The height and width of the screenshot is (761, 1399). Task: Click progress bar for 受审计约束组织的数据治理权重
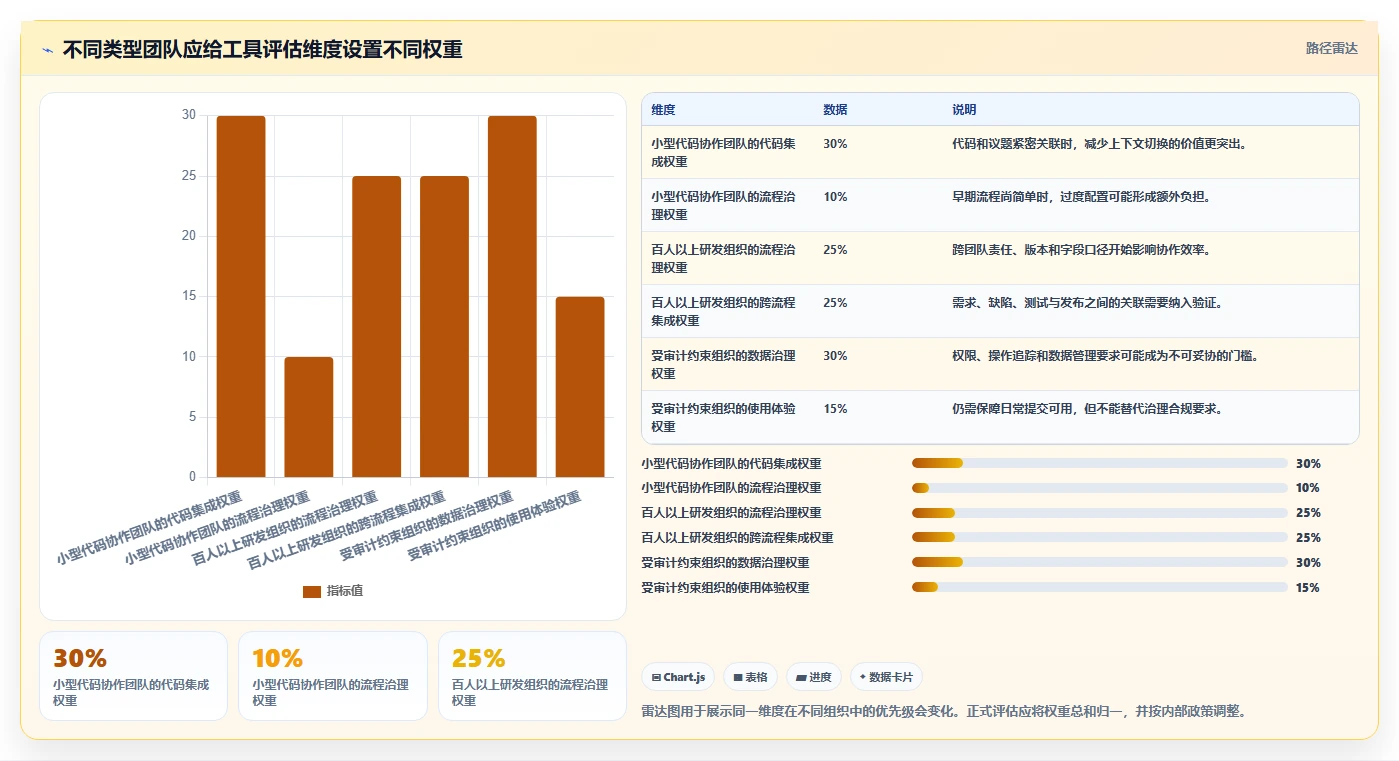click(x=1099, y=563)
